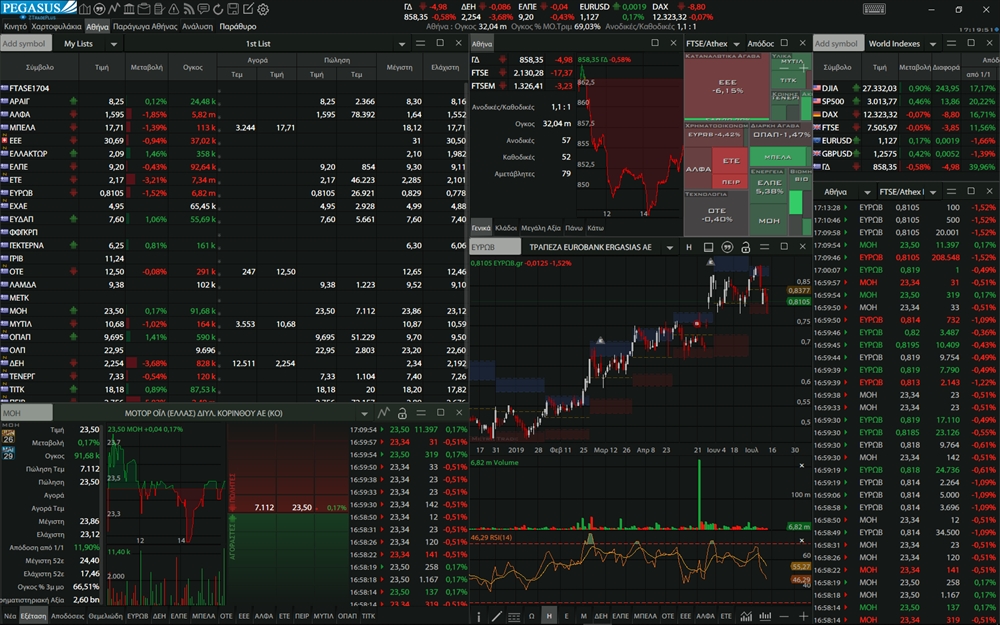Click the on-screen keyboard icon in title bar

(x=874, y=9)
